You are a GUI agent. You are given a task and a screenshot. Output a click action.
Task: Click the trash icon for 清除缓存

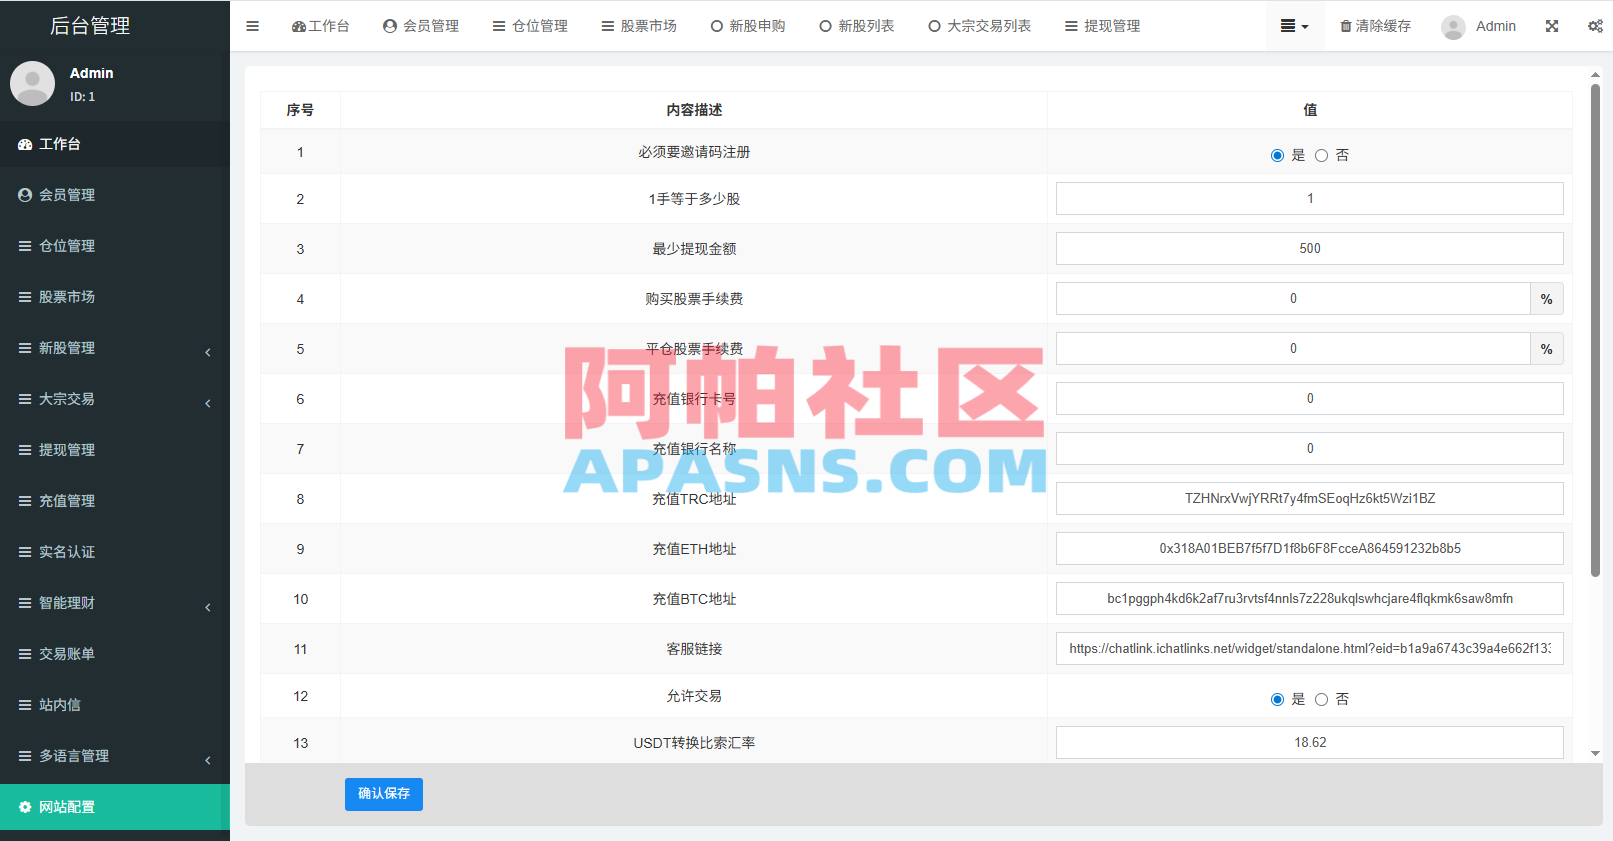pos(1346,26)
